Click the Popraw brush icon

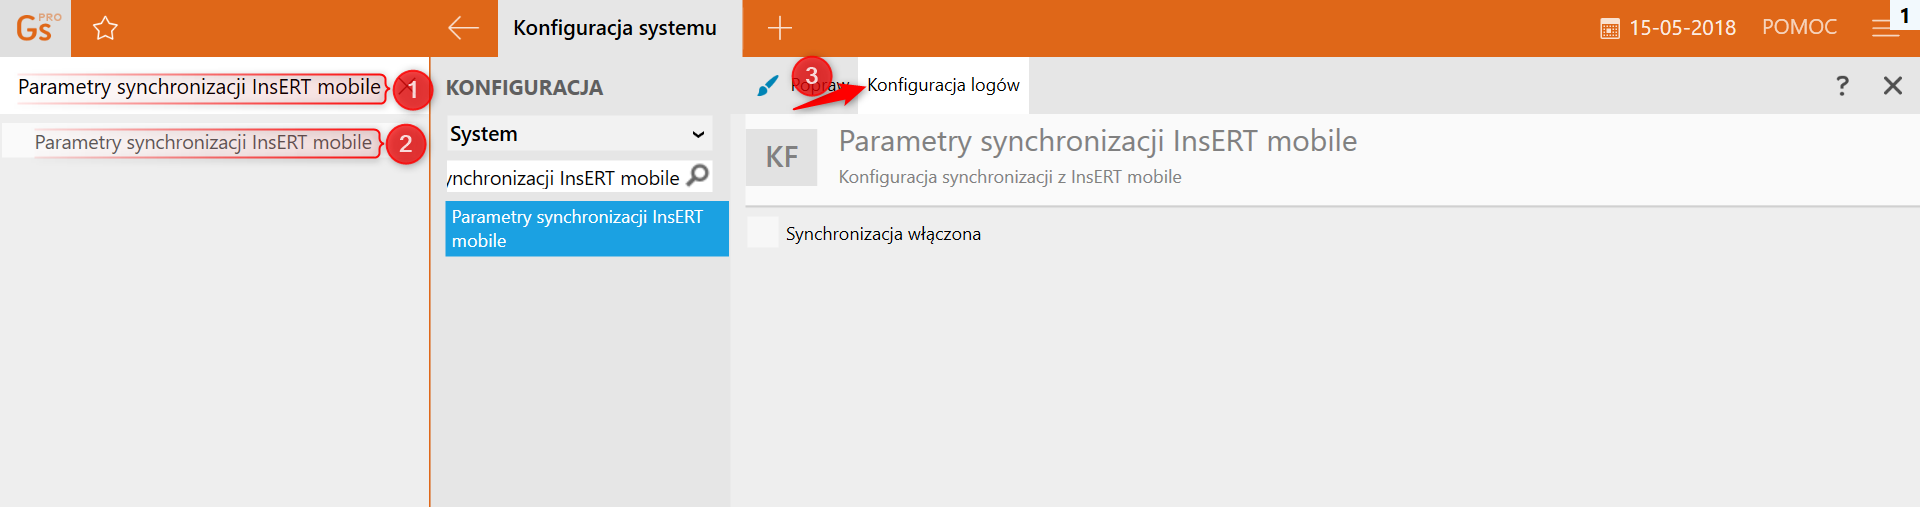(x=768, y=86)
